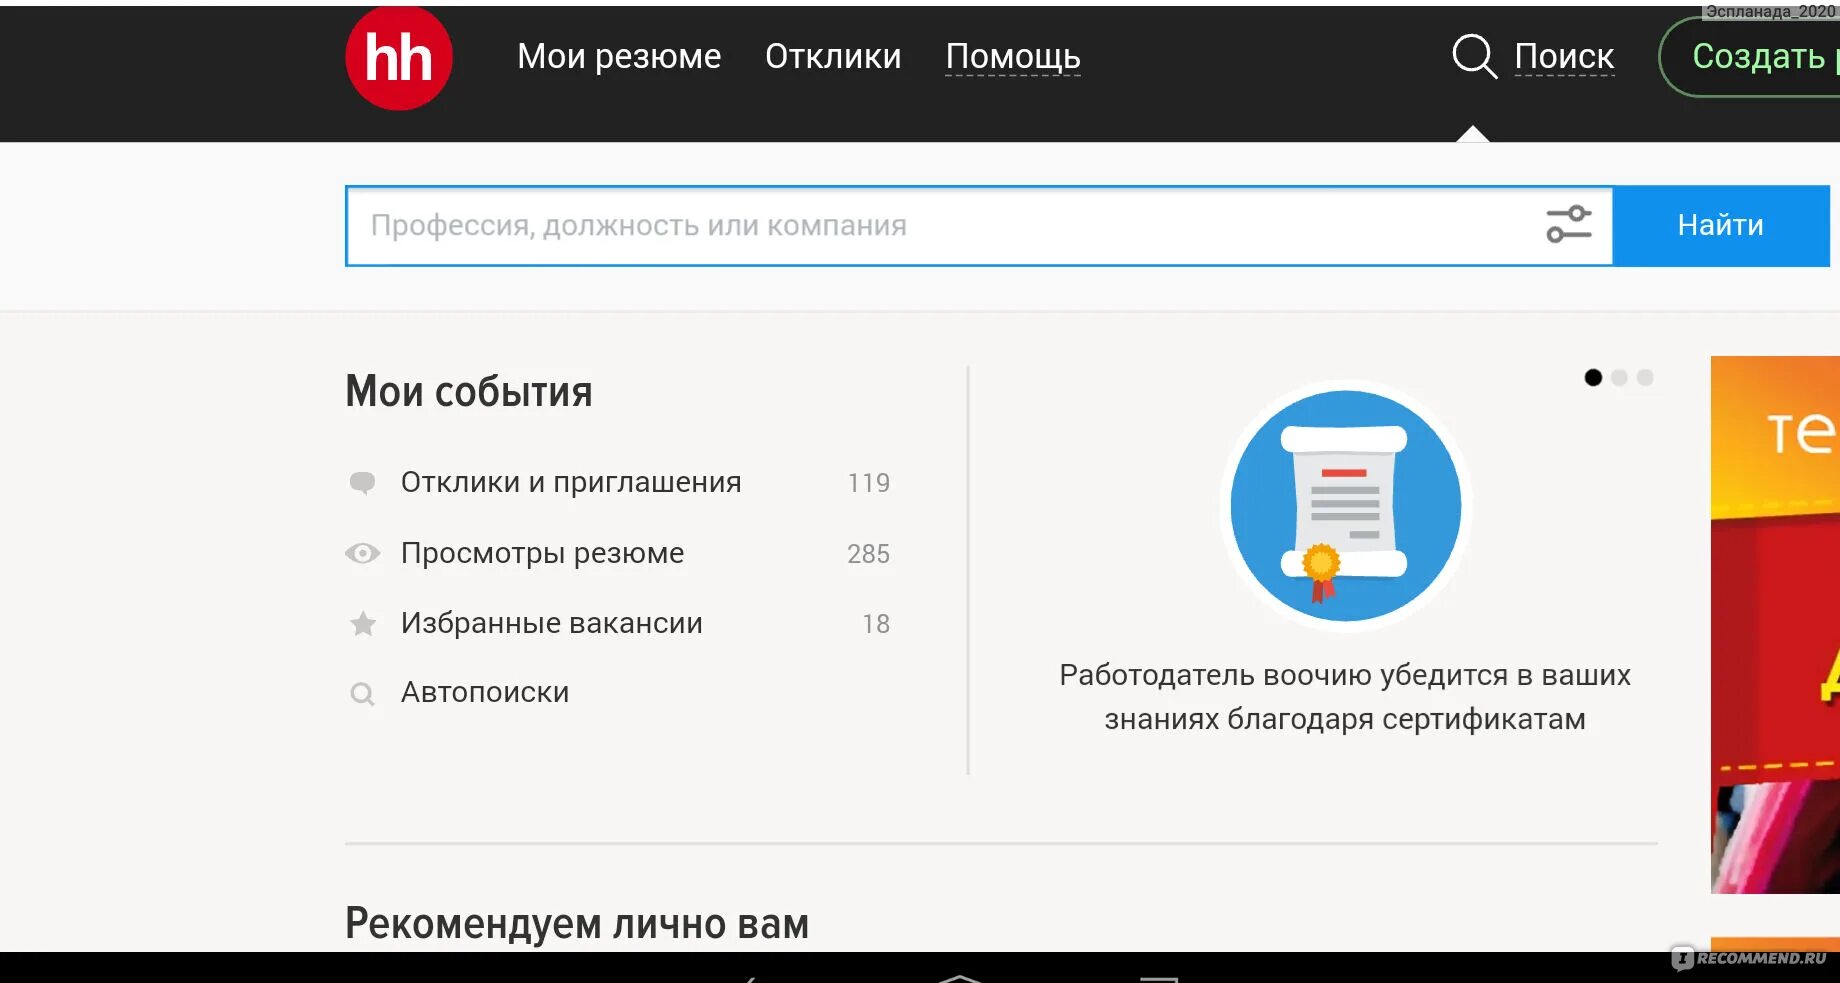Click the 18 favorite vacancies counter

click(x=876, y=624)
